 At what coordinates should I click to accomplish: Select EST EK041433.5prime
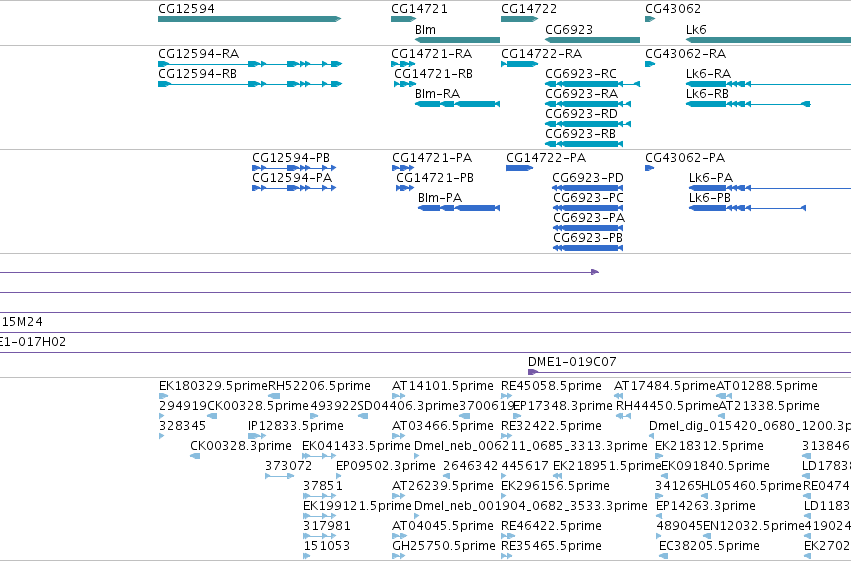pyautogui.click(x=319, y=456)
